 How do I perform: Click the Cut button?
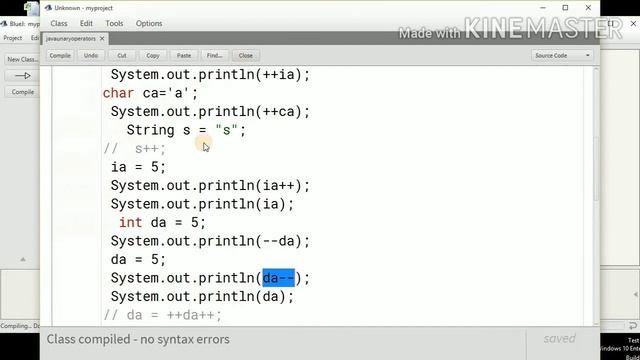pyautogui.click(x=122, y=56)
